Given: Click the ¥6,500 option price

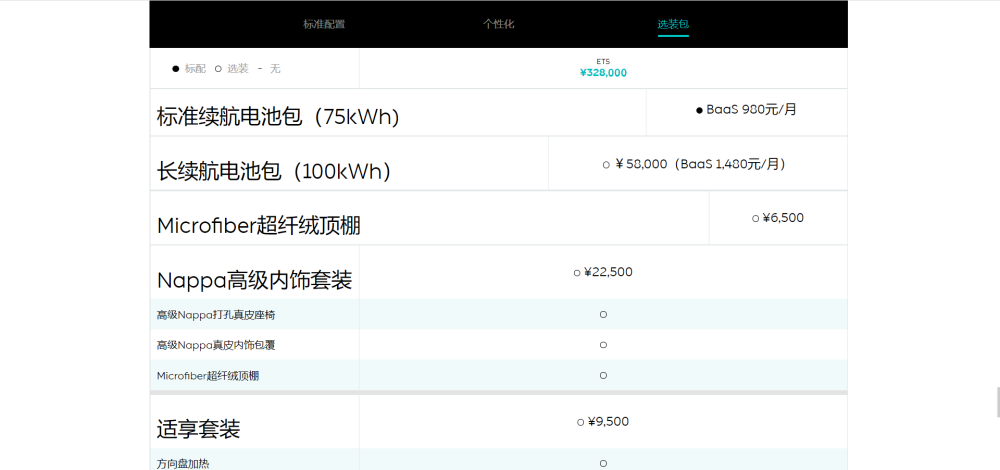Looking at the screenshot, I should [777, 218].
